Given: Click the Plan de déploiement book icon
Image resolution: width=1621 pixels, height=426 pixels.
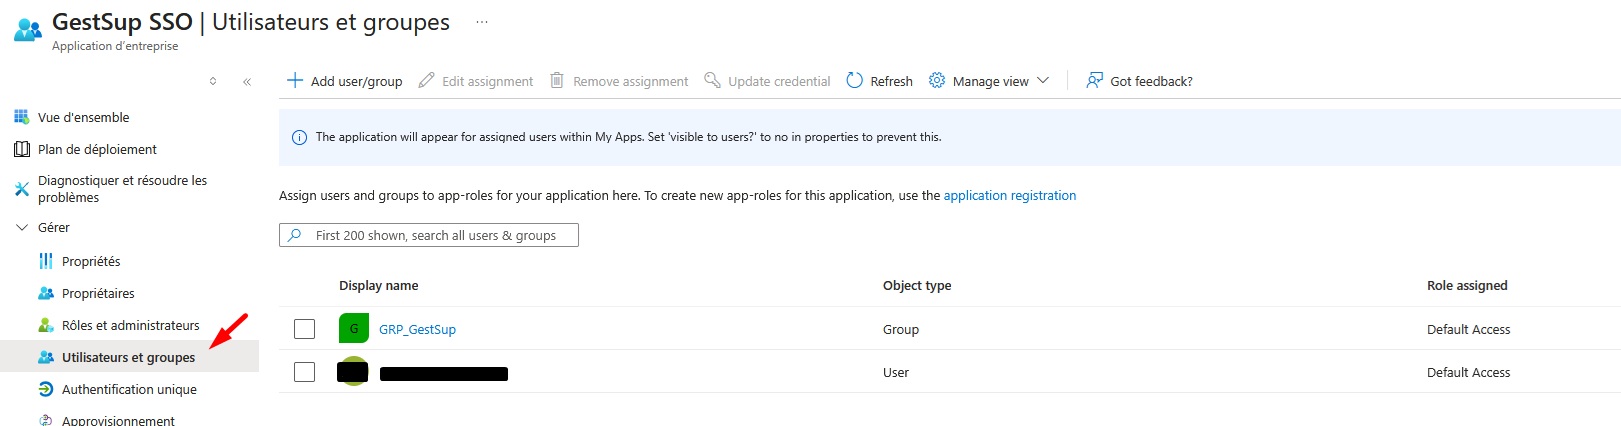Looking at the screenshot, I should pos(22,149).
